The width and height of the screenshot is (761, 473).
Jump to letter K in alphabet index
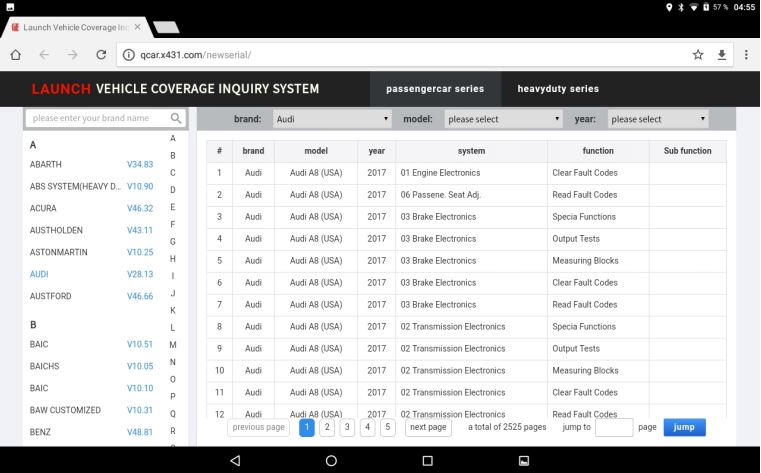pos(173,310)
